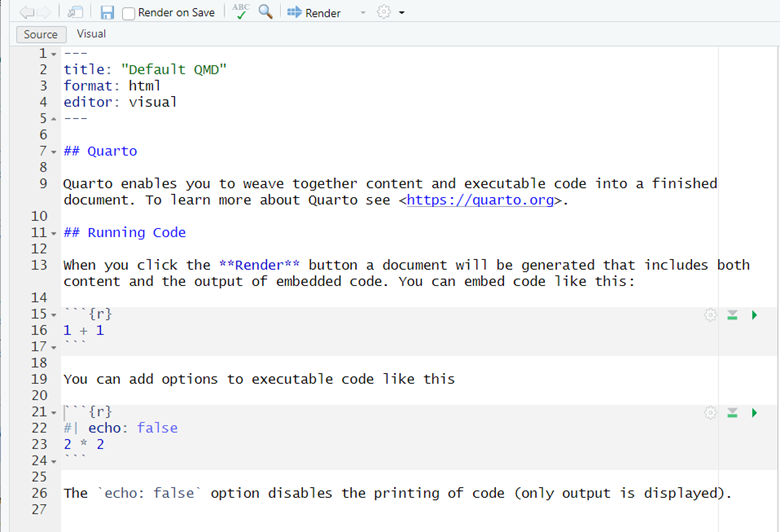Open chunk options gear for the 1 + 1 chunk

[x=710, y=315]
